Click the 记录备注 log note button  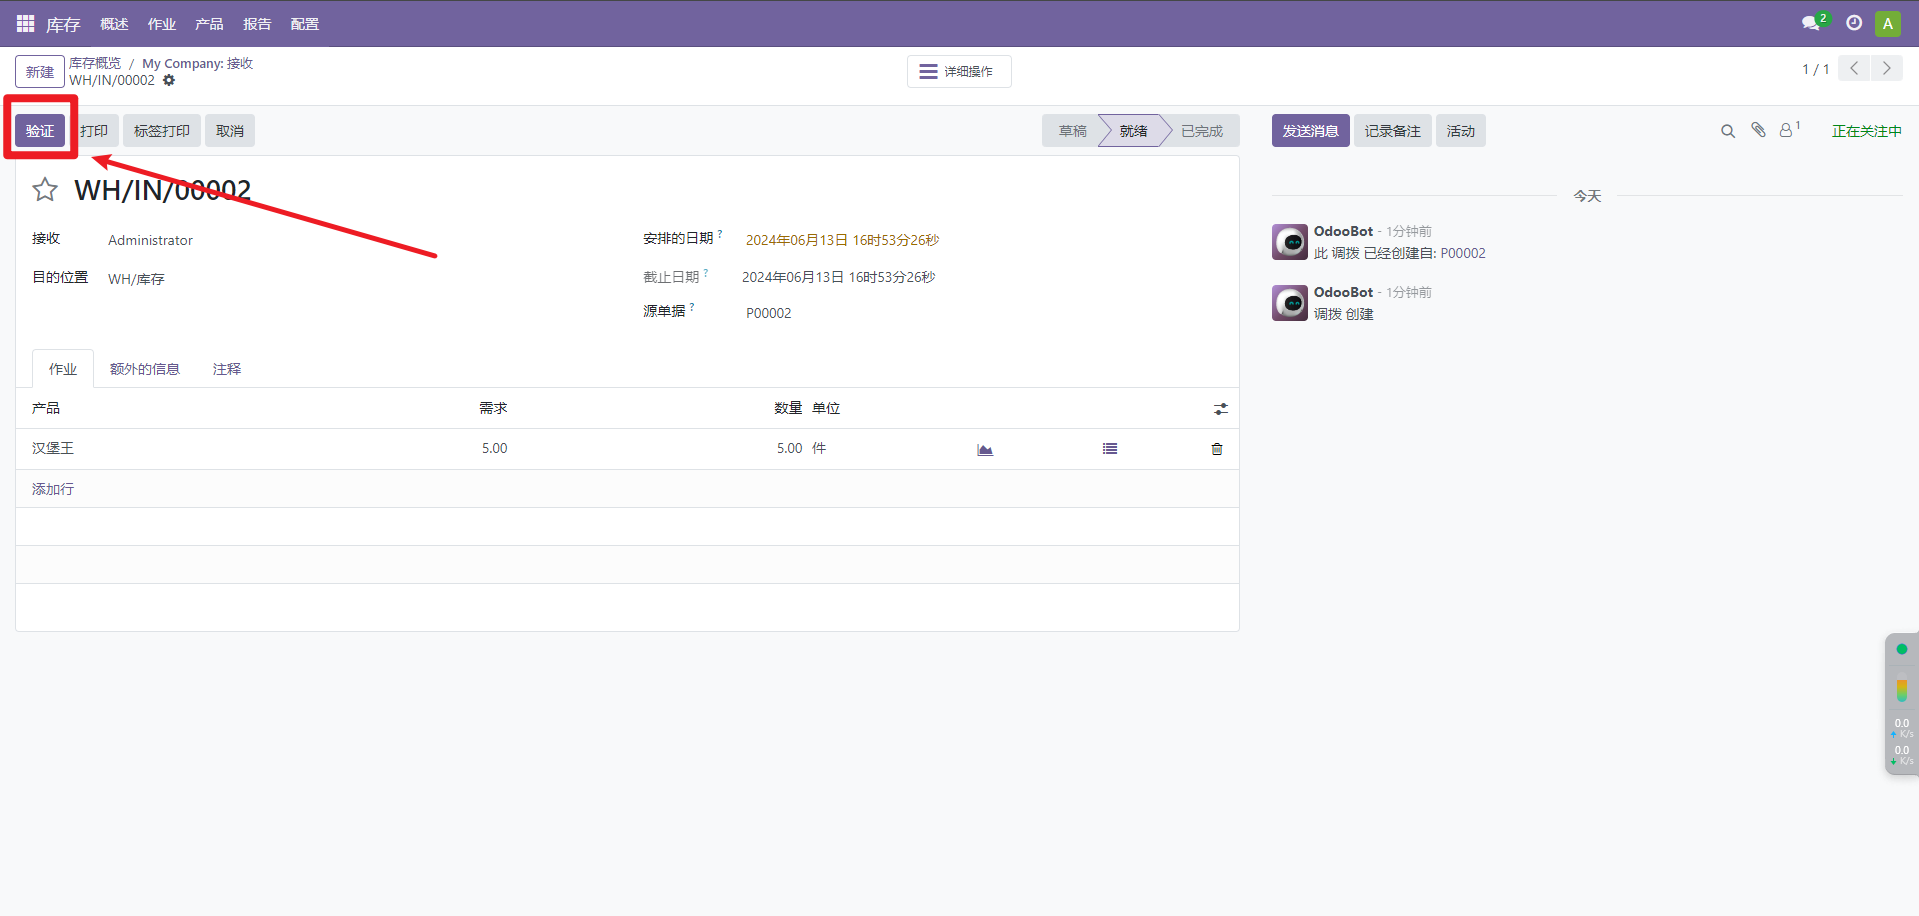click(x=1393, y=131)
